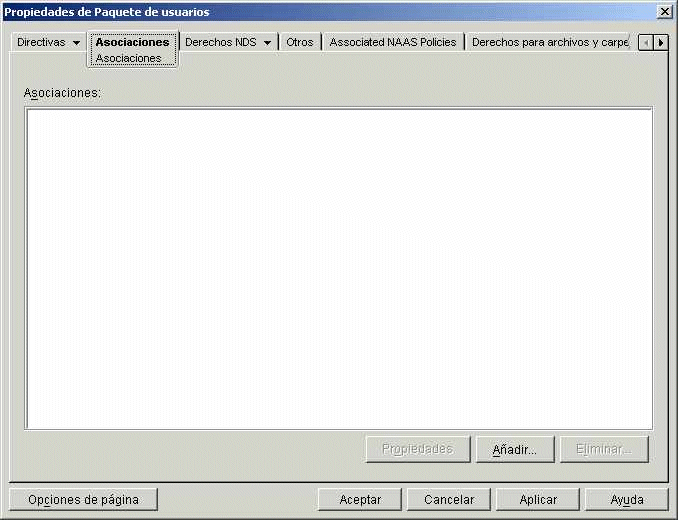678x520 pixels.
Task: Open the Opciones de página button
Action: click(83, 500)
